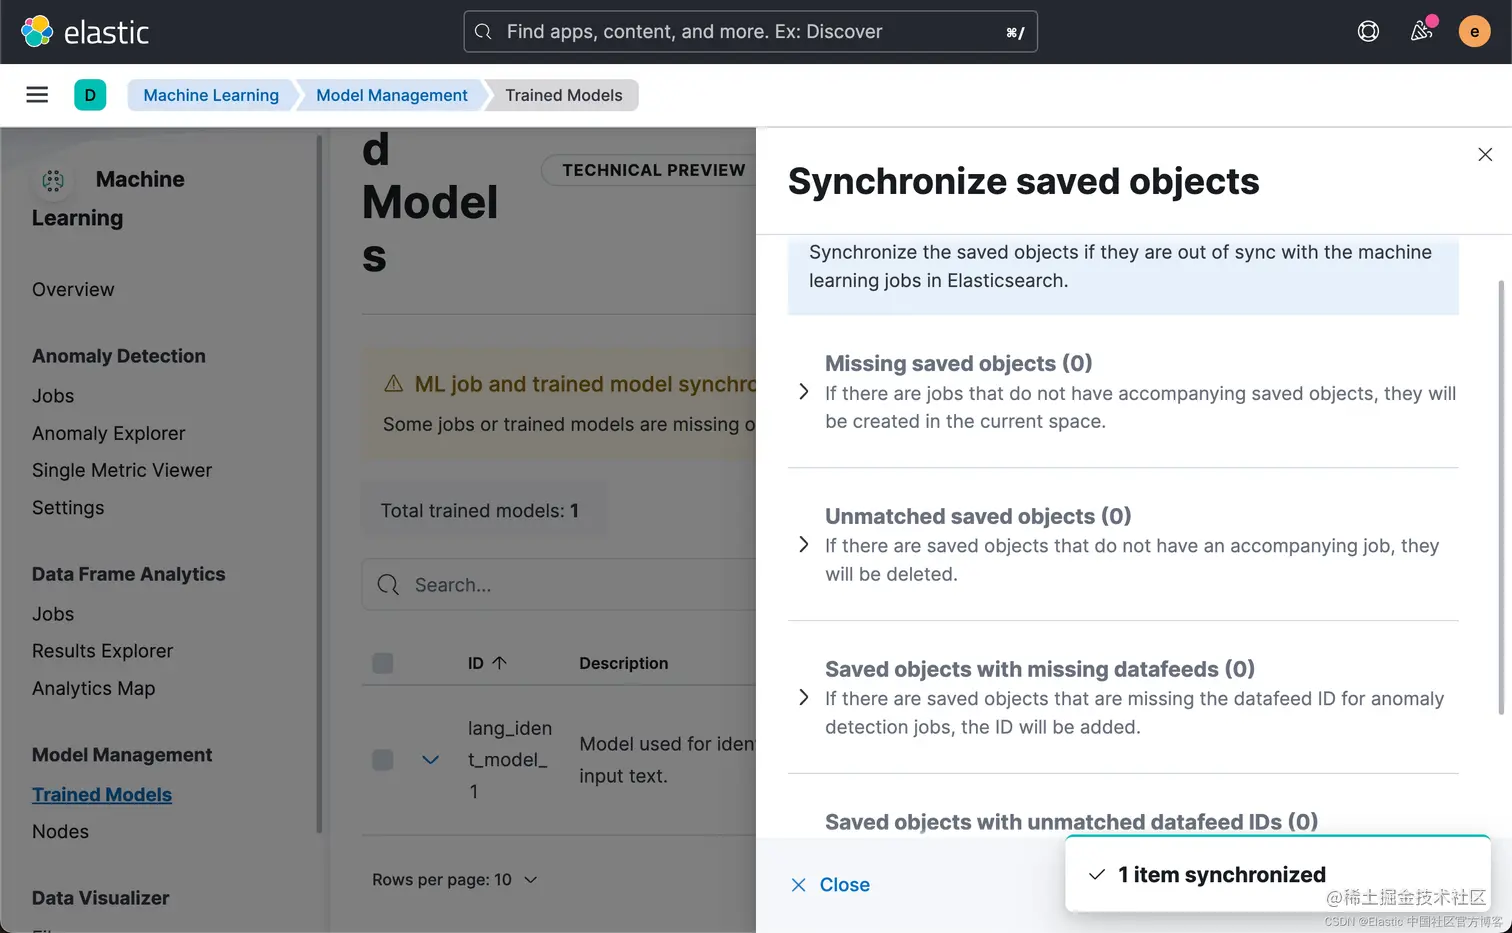Expand Saved objects with missing datafeeds

pos(804,698)
